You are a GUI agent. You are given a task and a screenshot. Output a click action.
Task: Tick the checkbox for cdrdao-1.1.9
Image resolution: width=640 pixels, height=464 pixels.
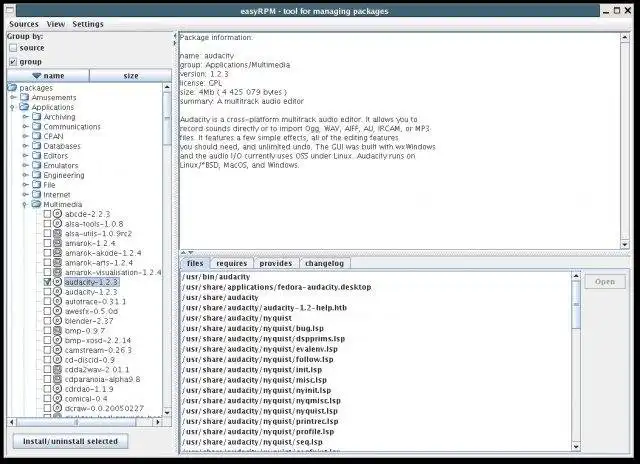coord(47,389)
